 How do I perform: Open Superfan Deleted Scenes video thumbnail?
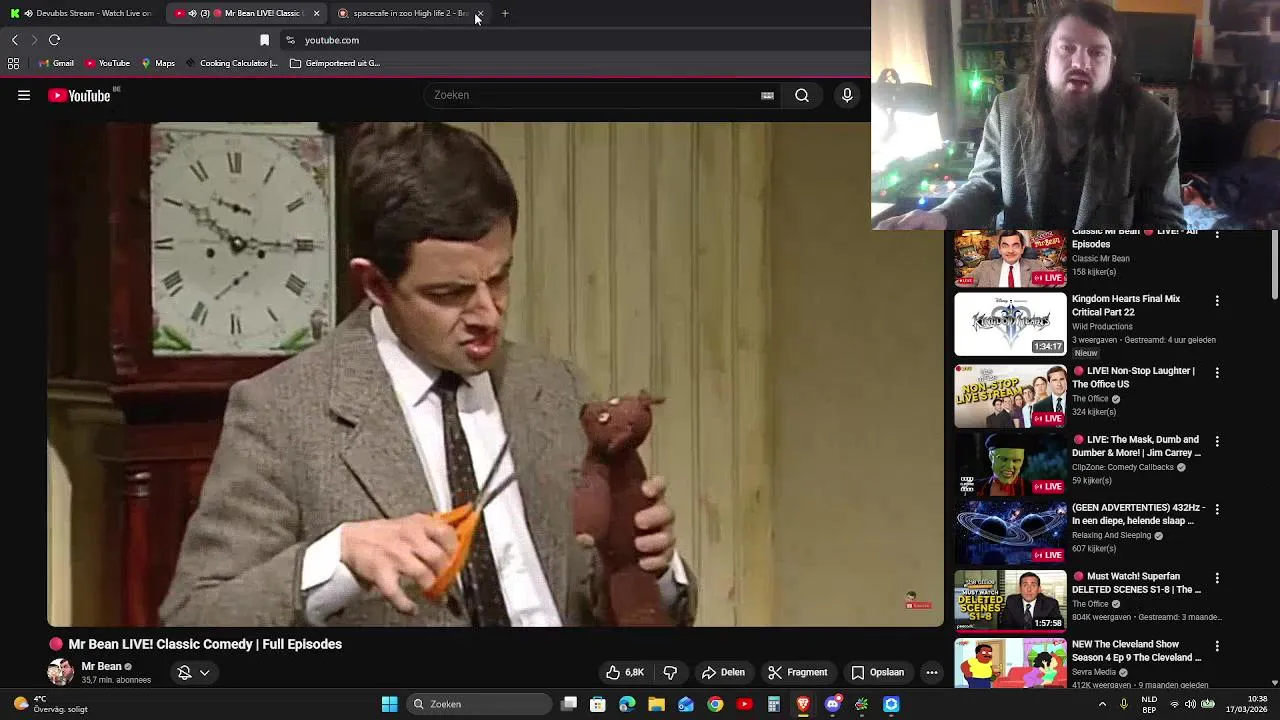tap(1010, 601)
